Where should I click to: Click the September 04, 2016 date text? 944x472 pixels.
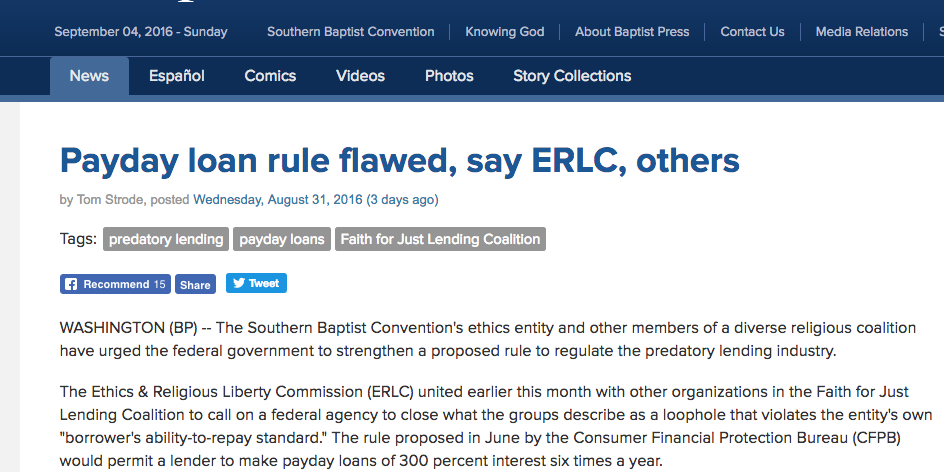[141, 32]
